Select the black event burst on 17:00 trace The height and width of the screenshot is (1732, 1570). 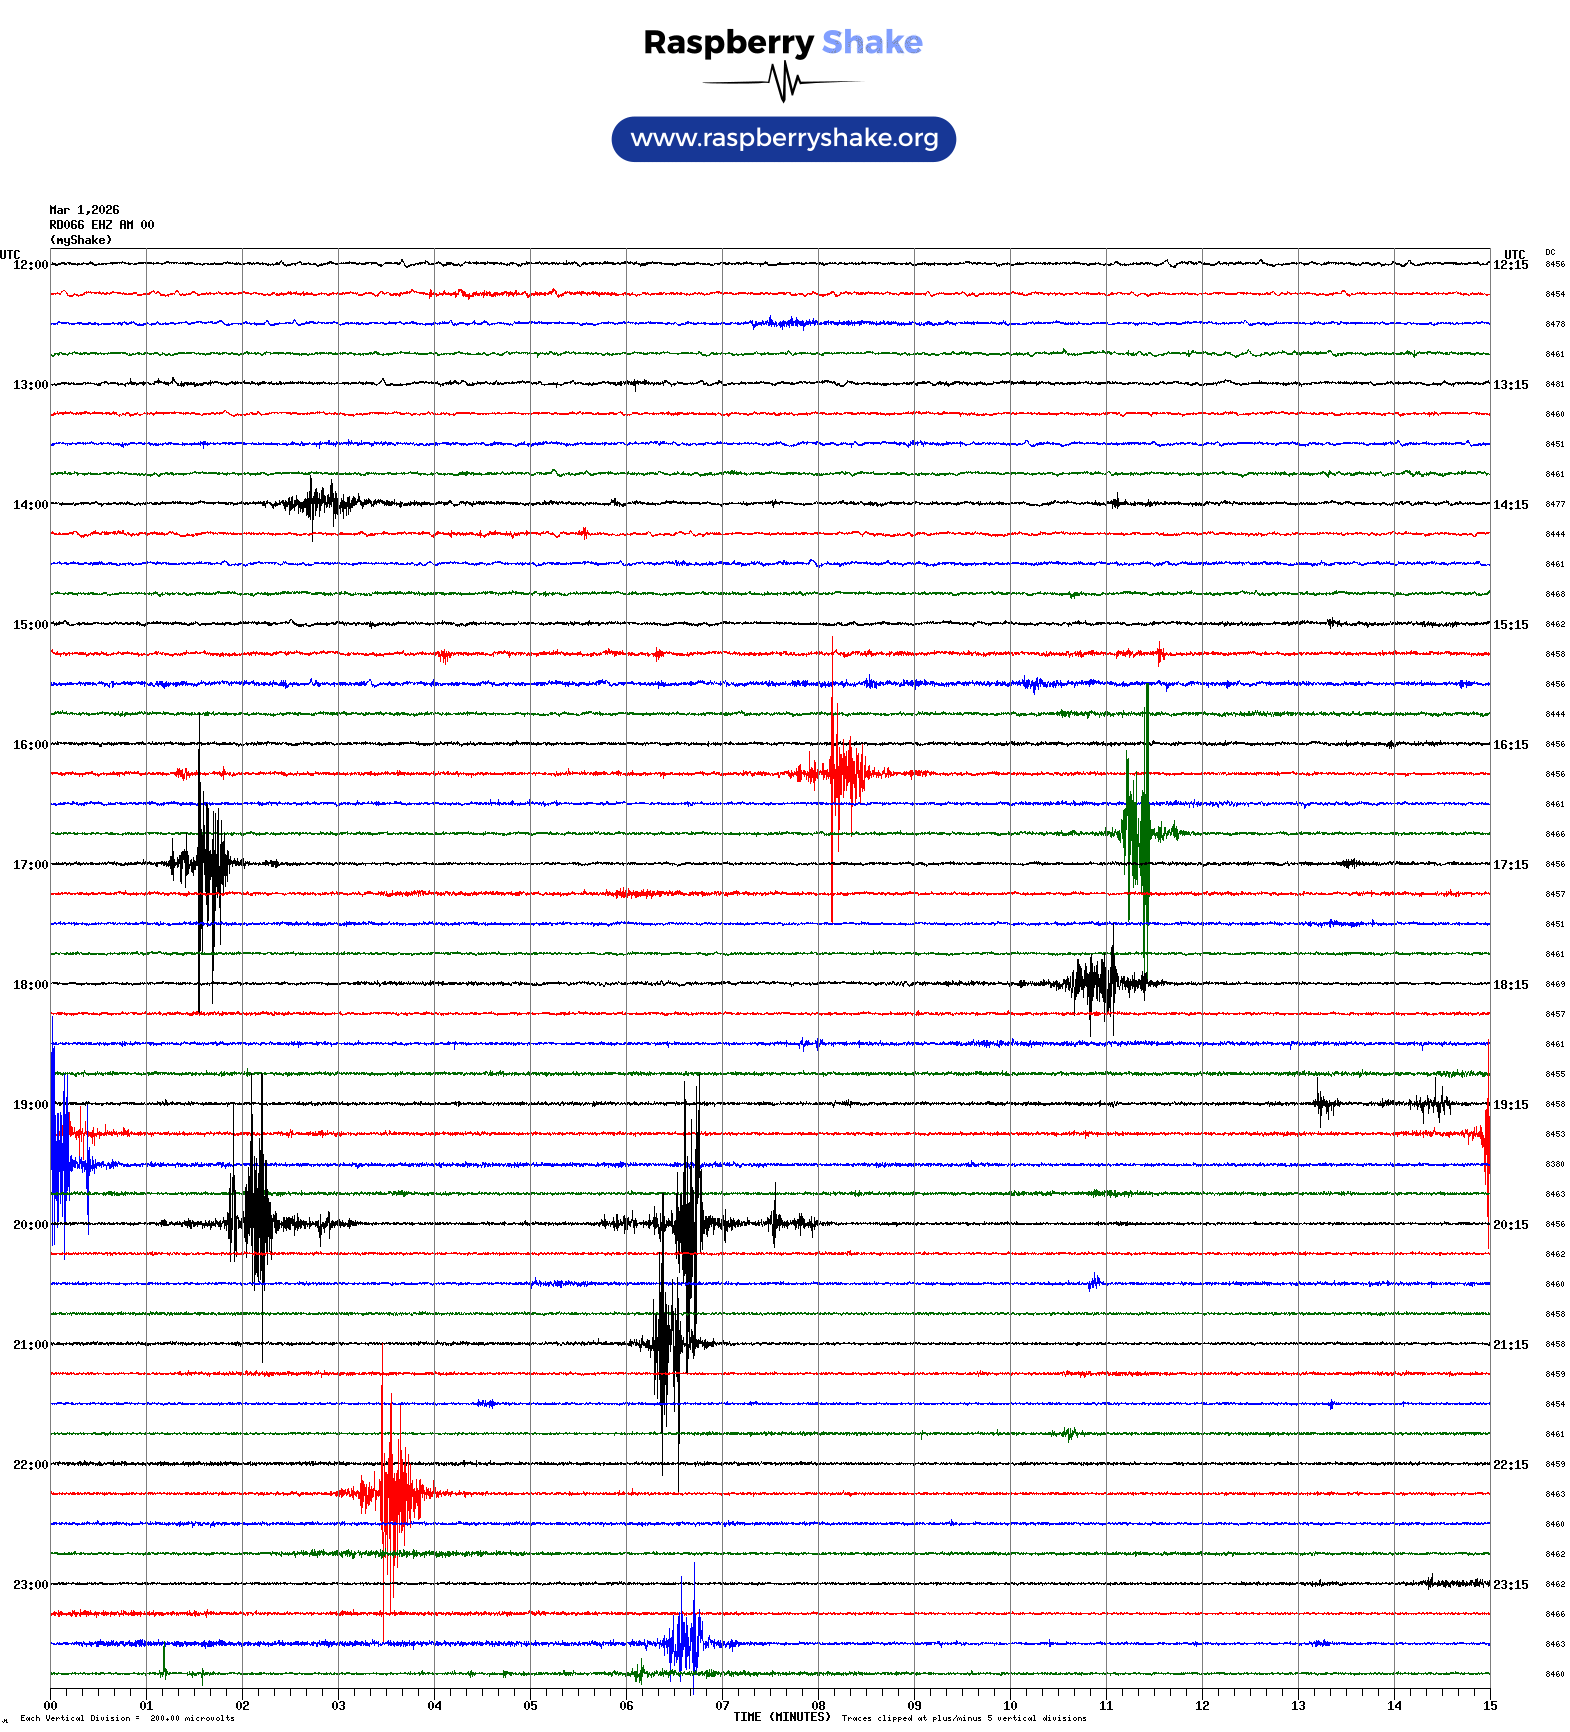[x=207, y=863]
